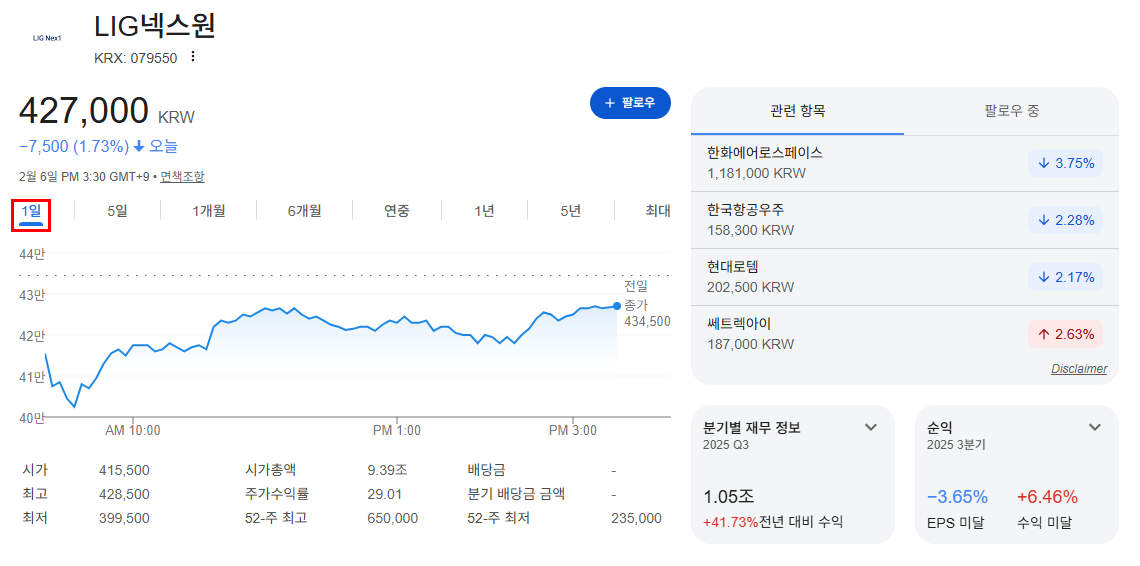1140x566 pixels.
Task: Open the 팔로우 중 tab
Action: pos(1011,111)
